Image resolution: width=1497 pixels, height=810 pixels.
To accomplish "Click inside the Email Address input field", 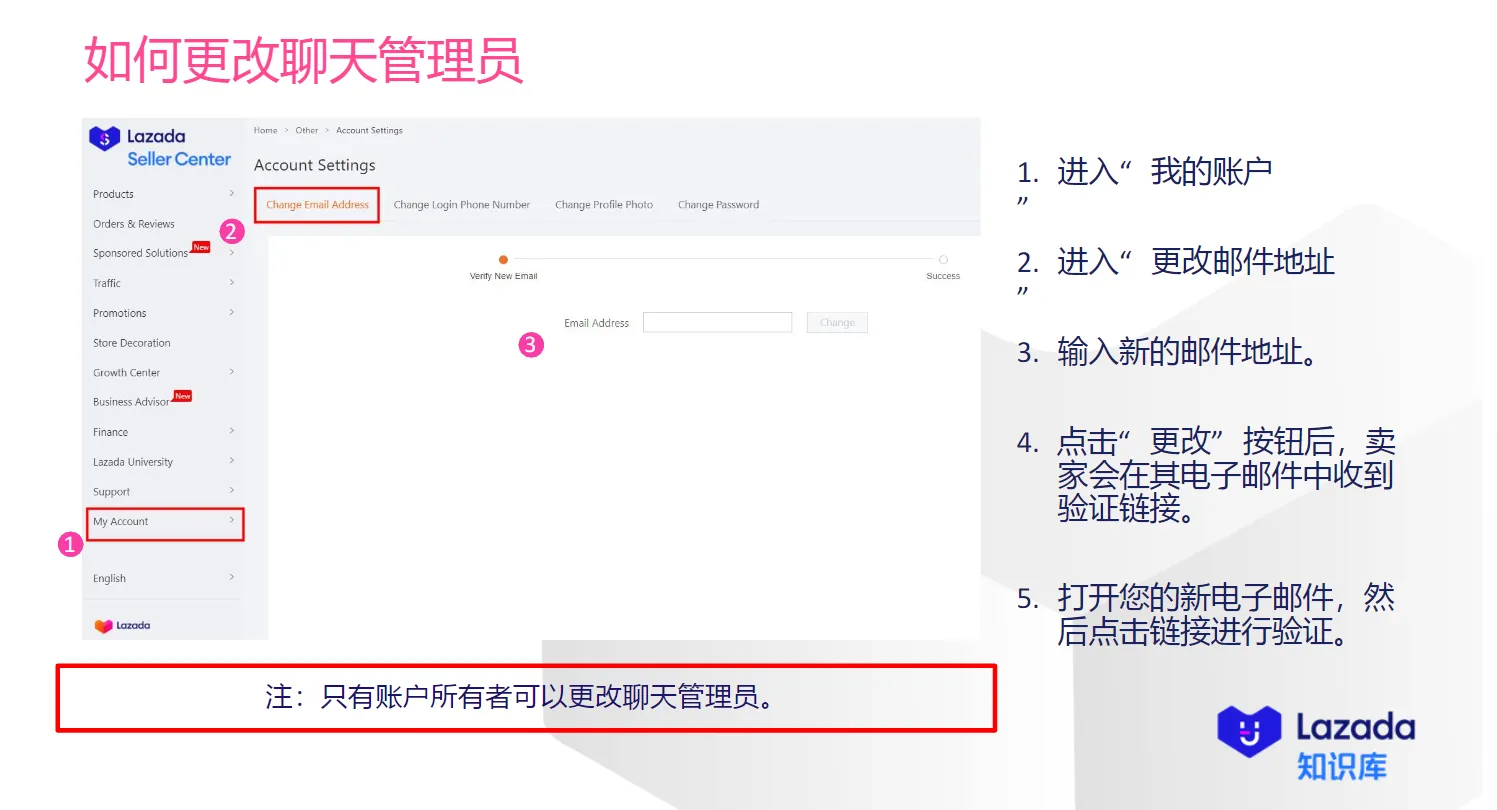I will coord(717,322).
